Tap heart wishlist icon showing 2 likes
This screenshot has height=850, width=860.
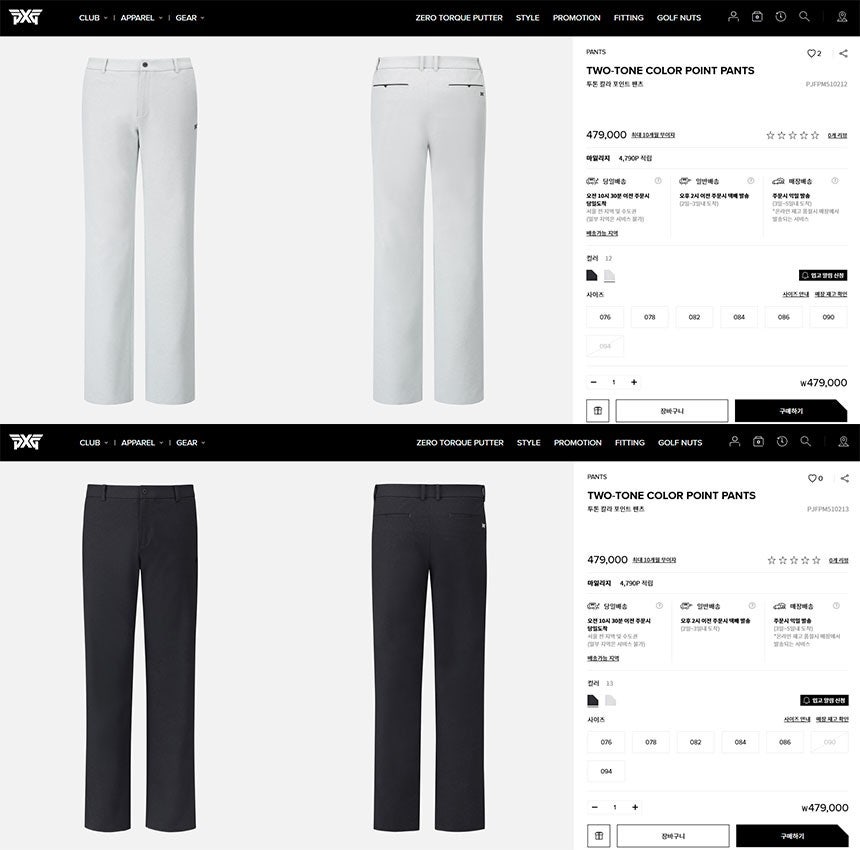click(x=814, y=53)
